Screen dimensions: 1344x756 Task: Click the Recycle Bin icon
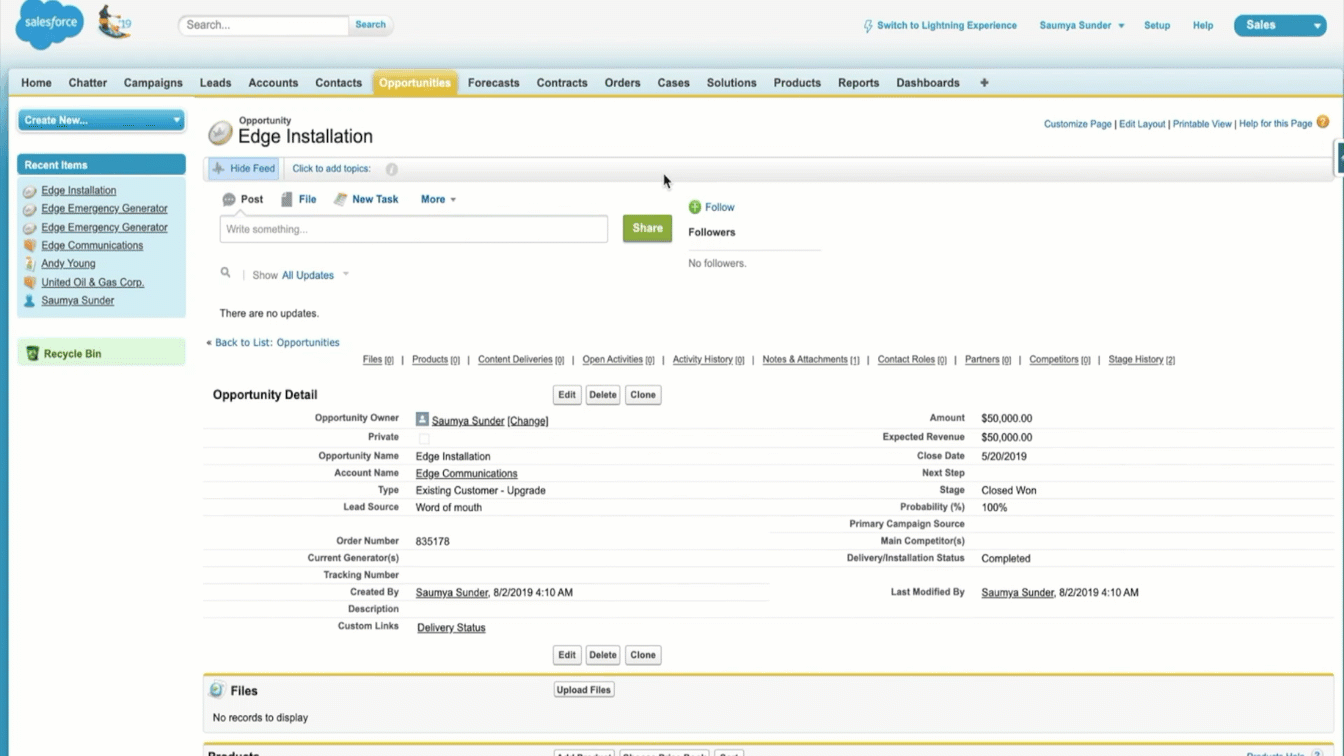[32, 353]
